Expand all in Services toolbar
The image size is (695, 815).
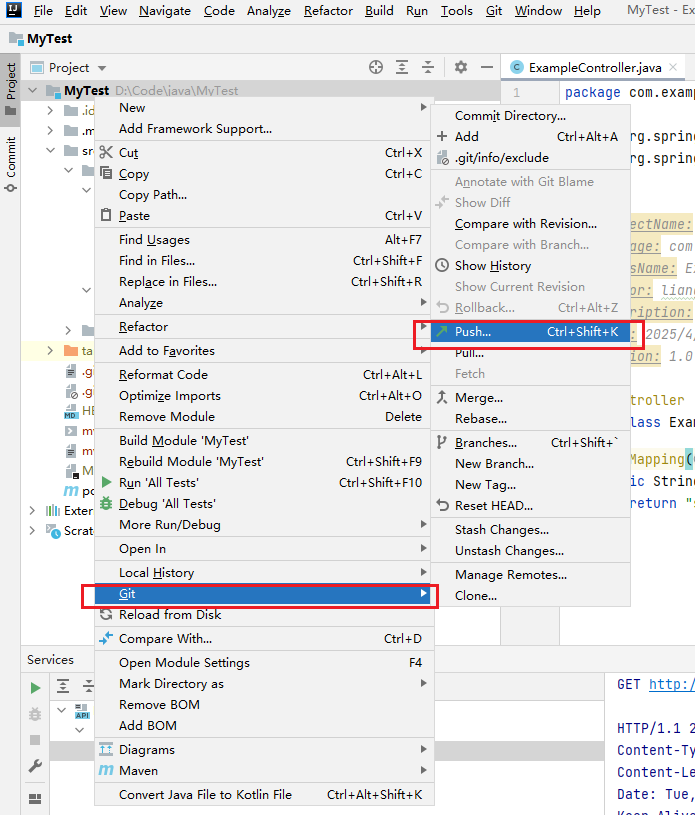tap(63, 686)
